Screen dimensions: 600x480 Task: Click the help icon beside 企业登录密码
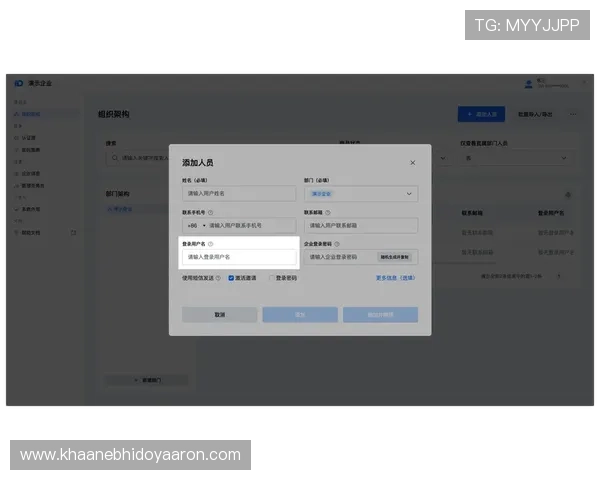coord(337,243)
